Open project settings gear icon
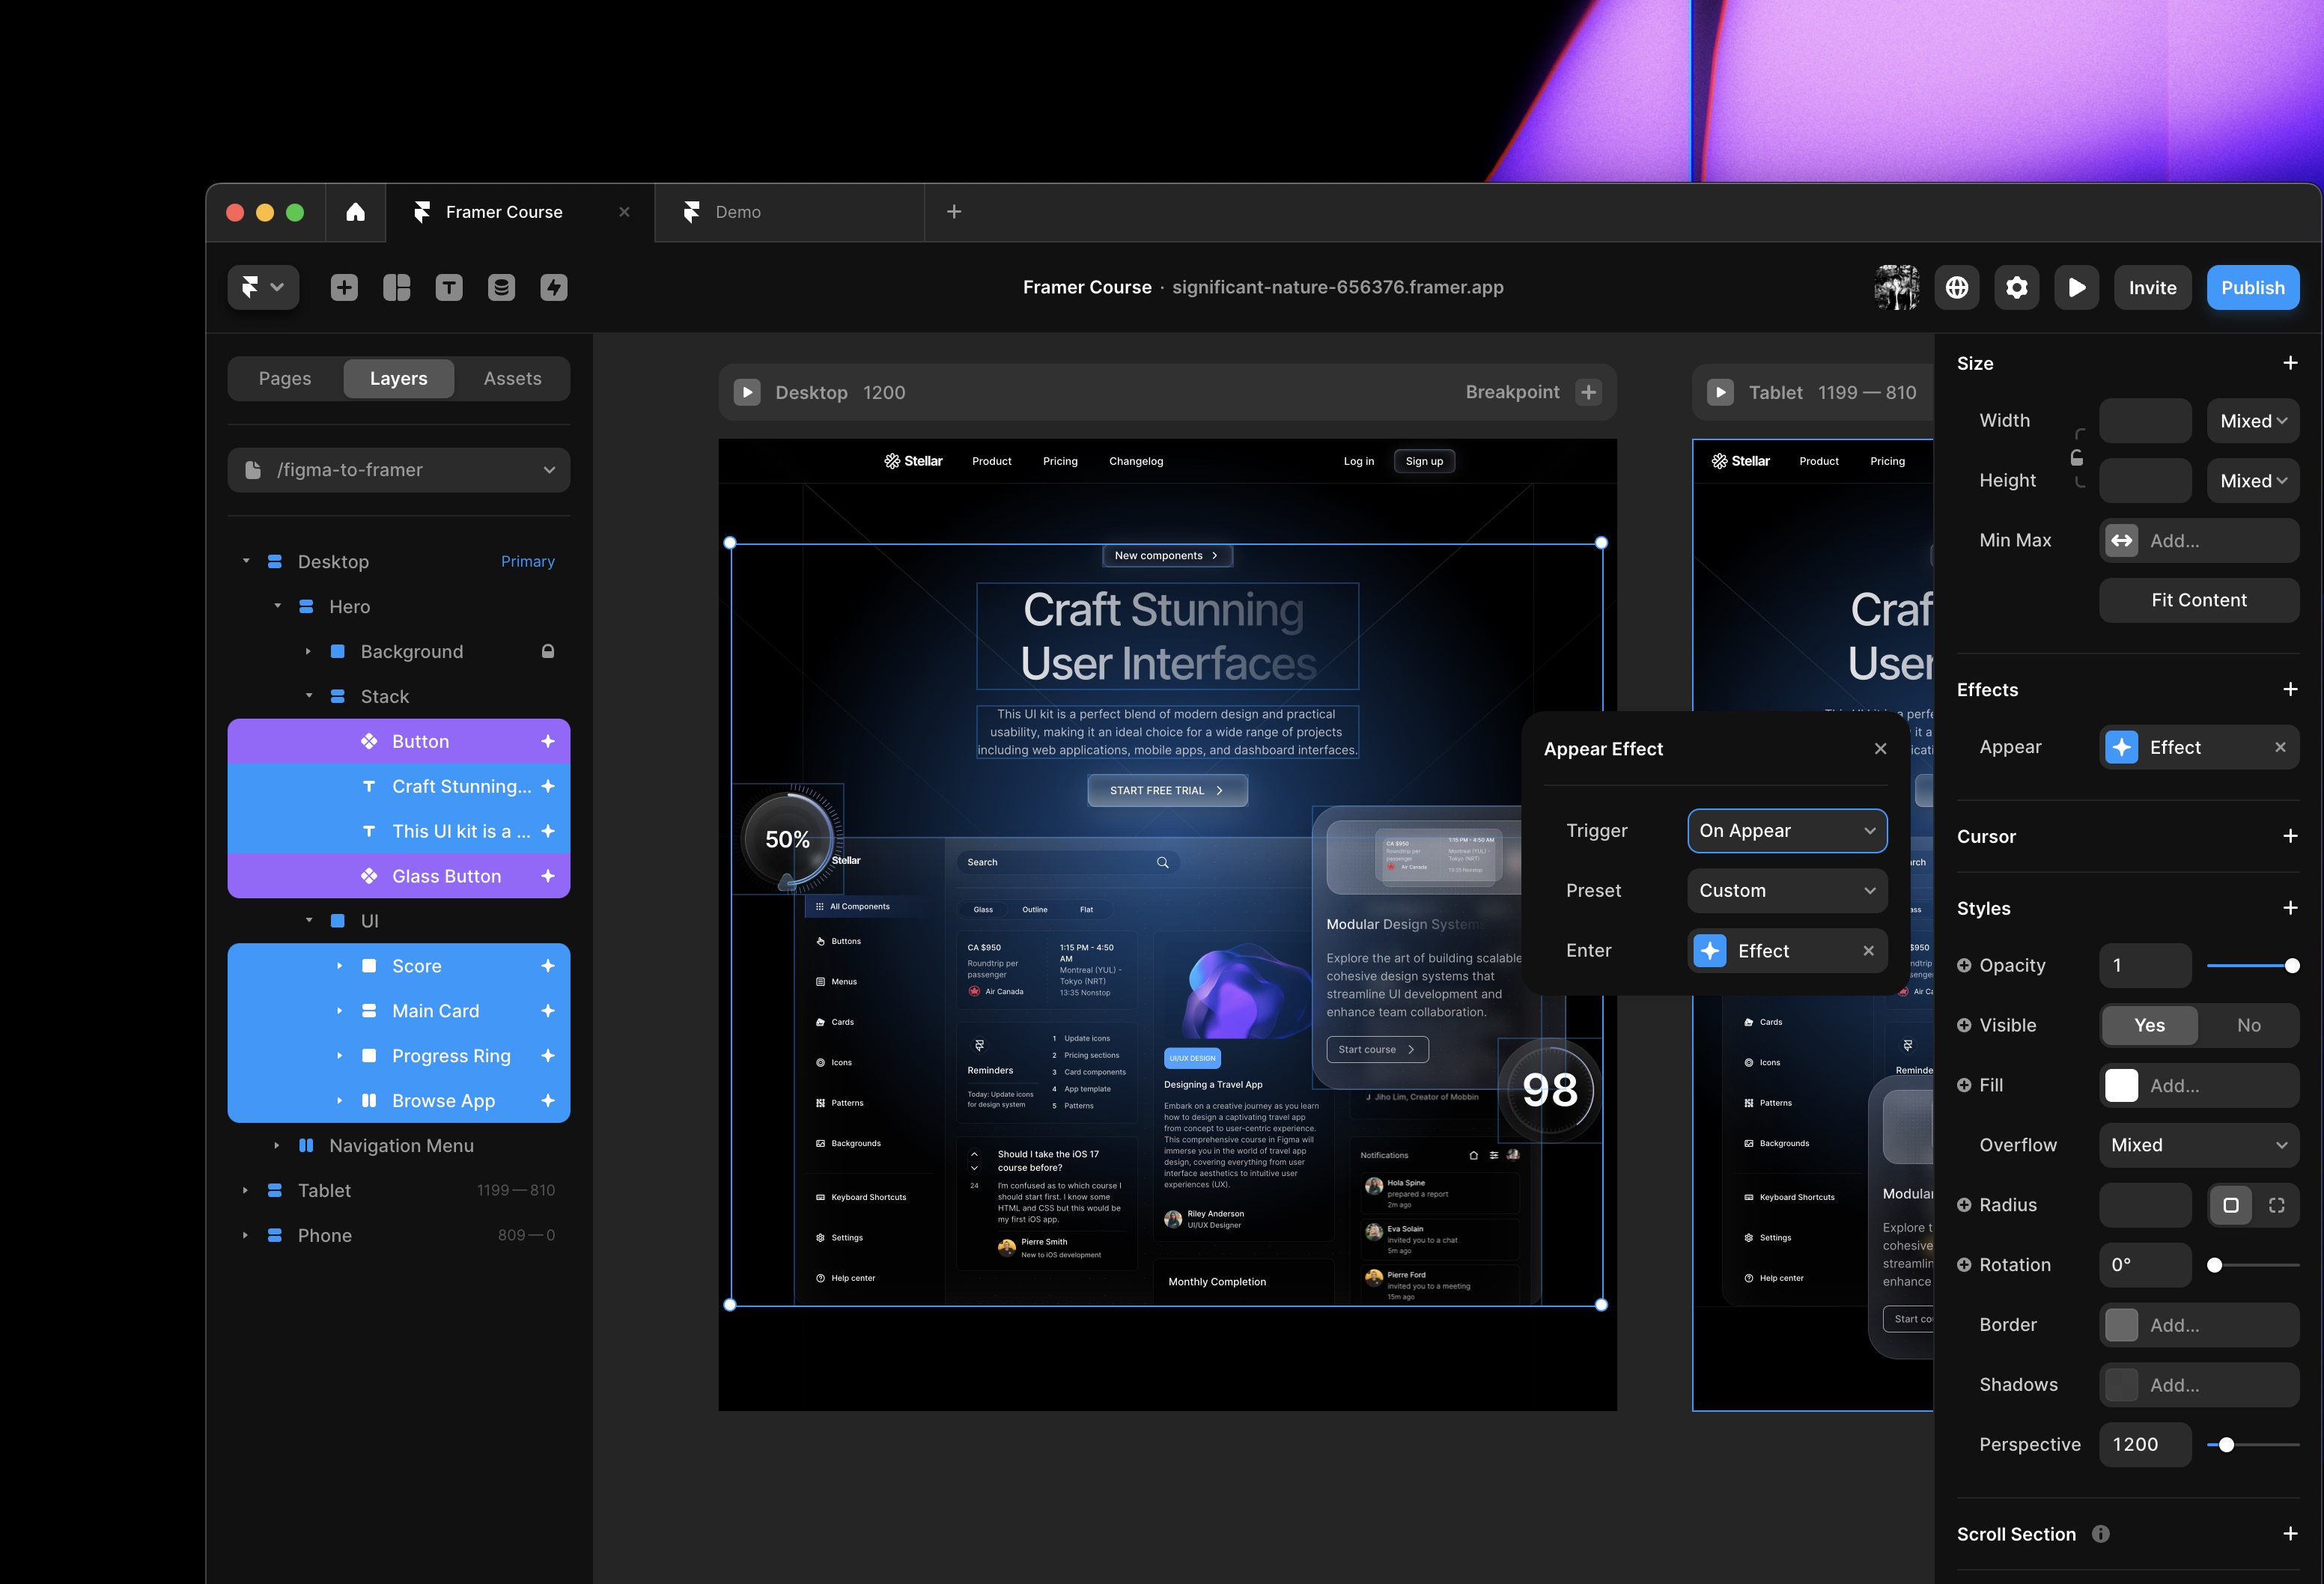 2017,287
